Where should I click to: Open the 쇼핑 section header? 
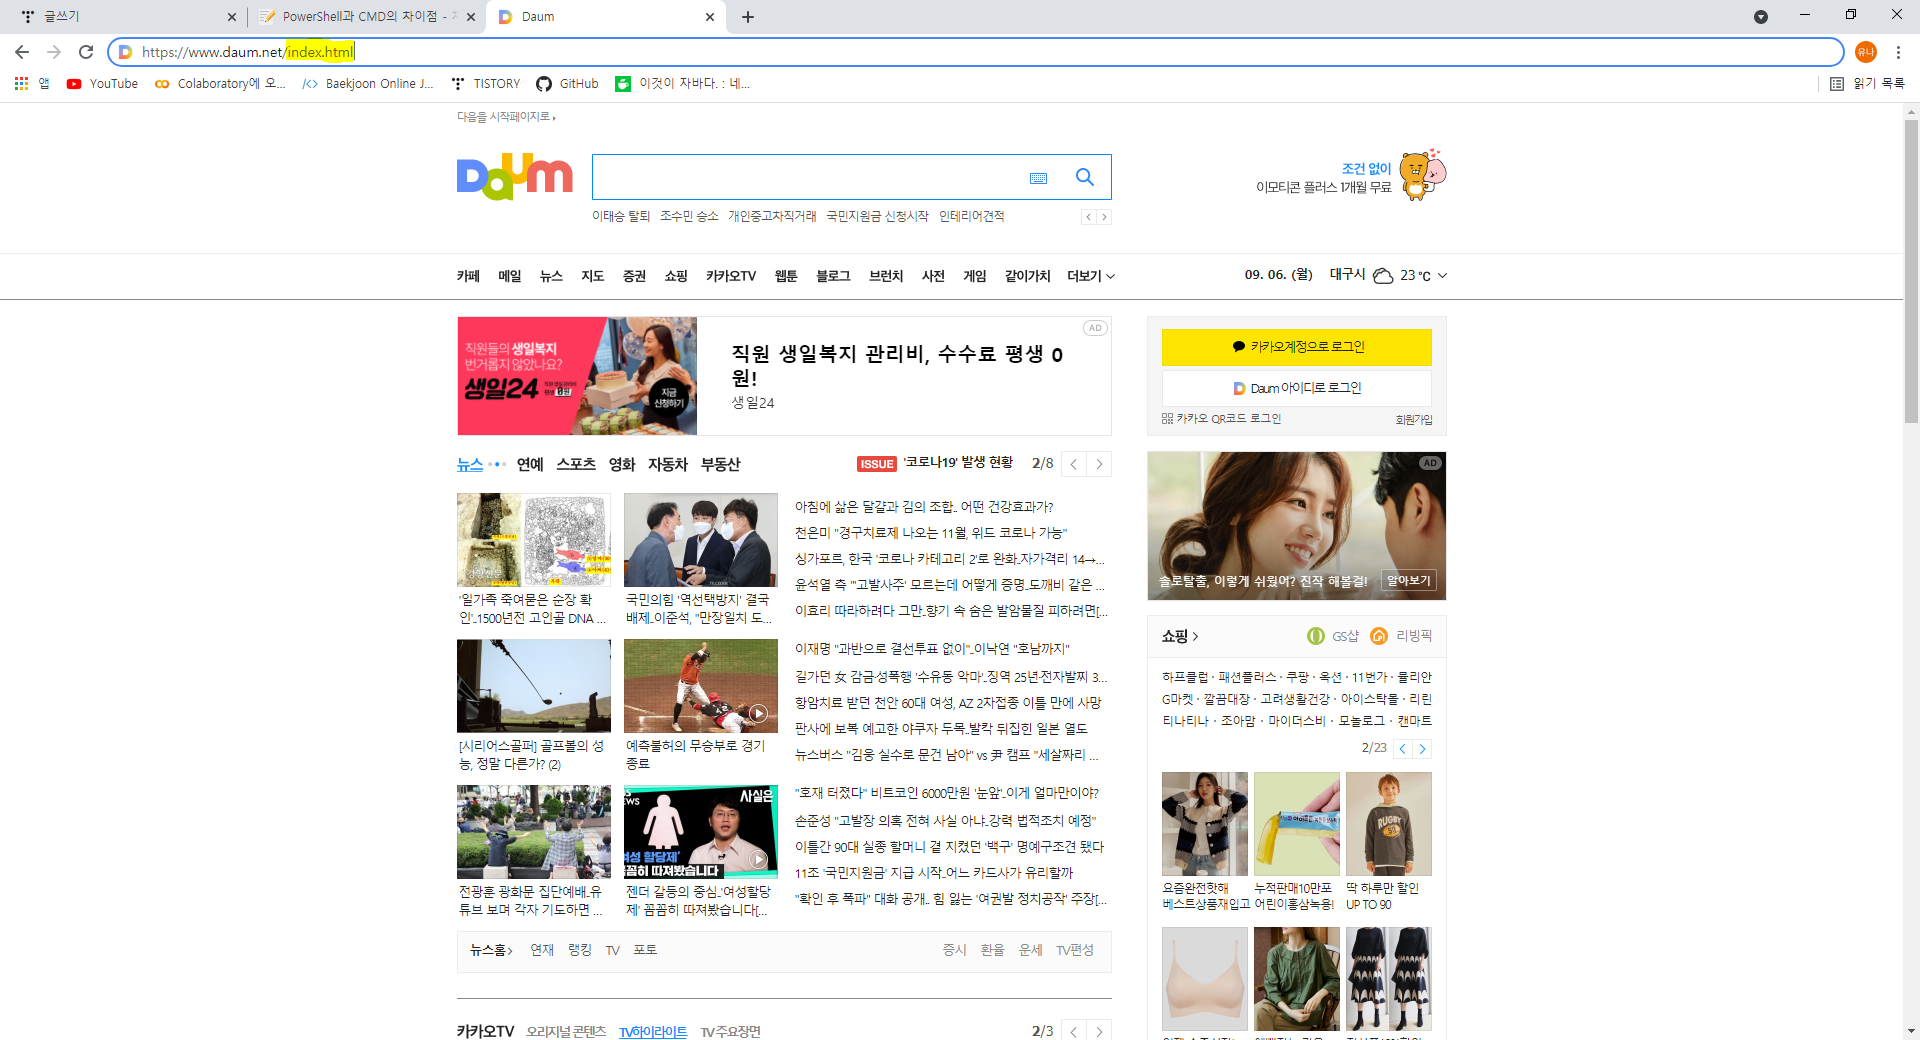click(1180, 637)
